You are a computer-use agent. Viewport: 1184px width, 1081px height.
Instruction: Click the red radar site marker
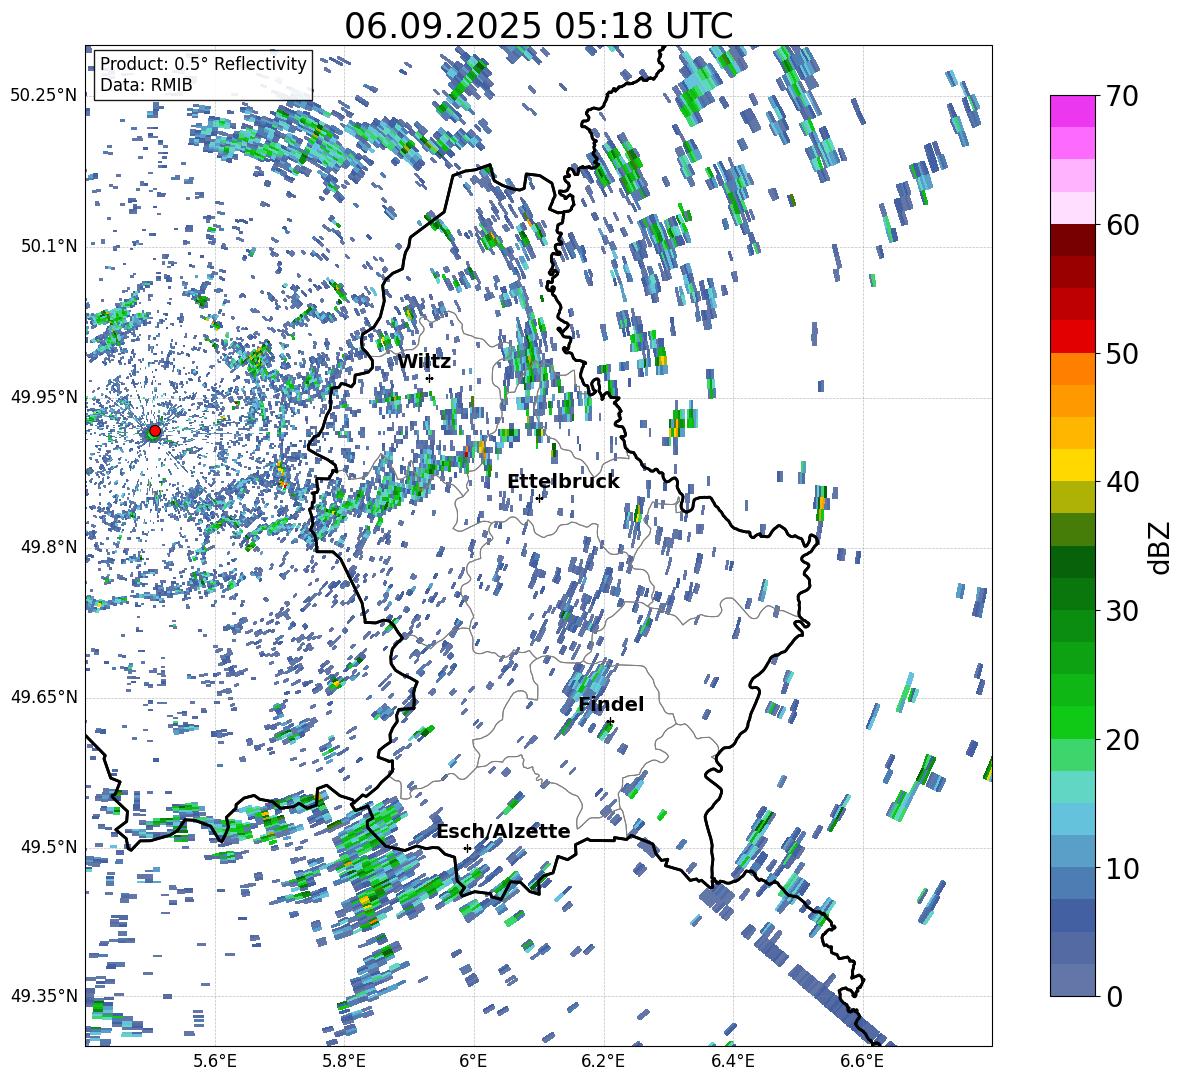pos(155,431)
